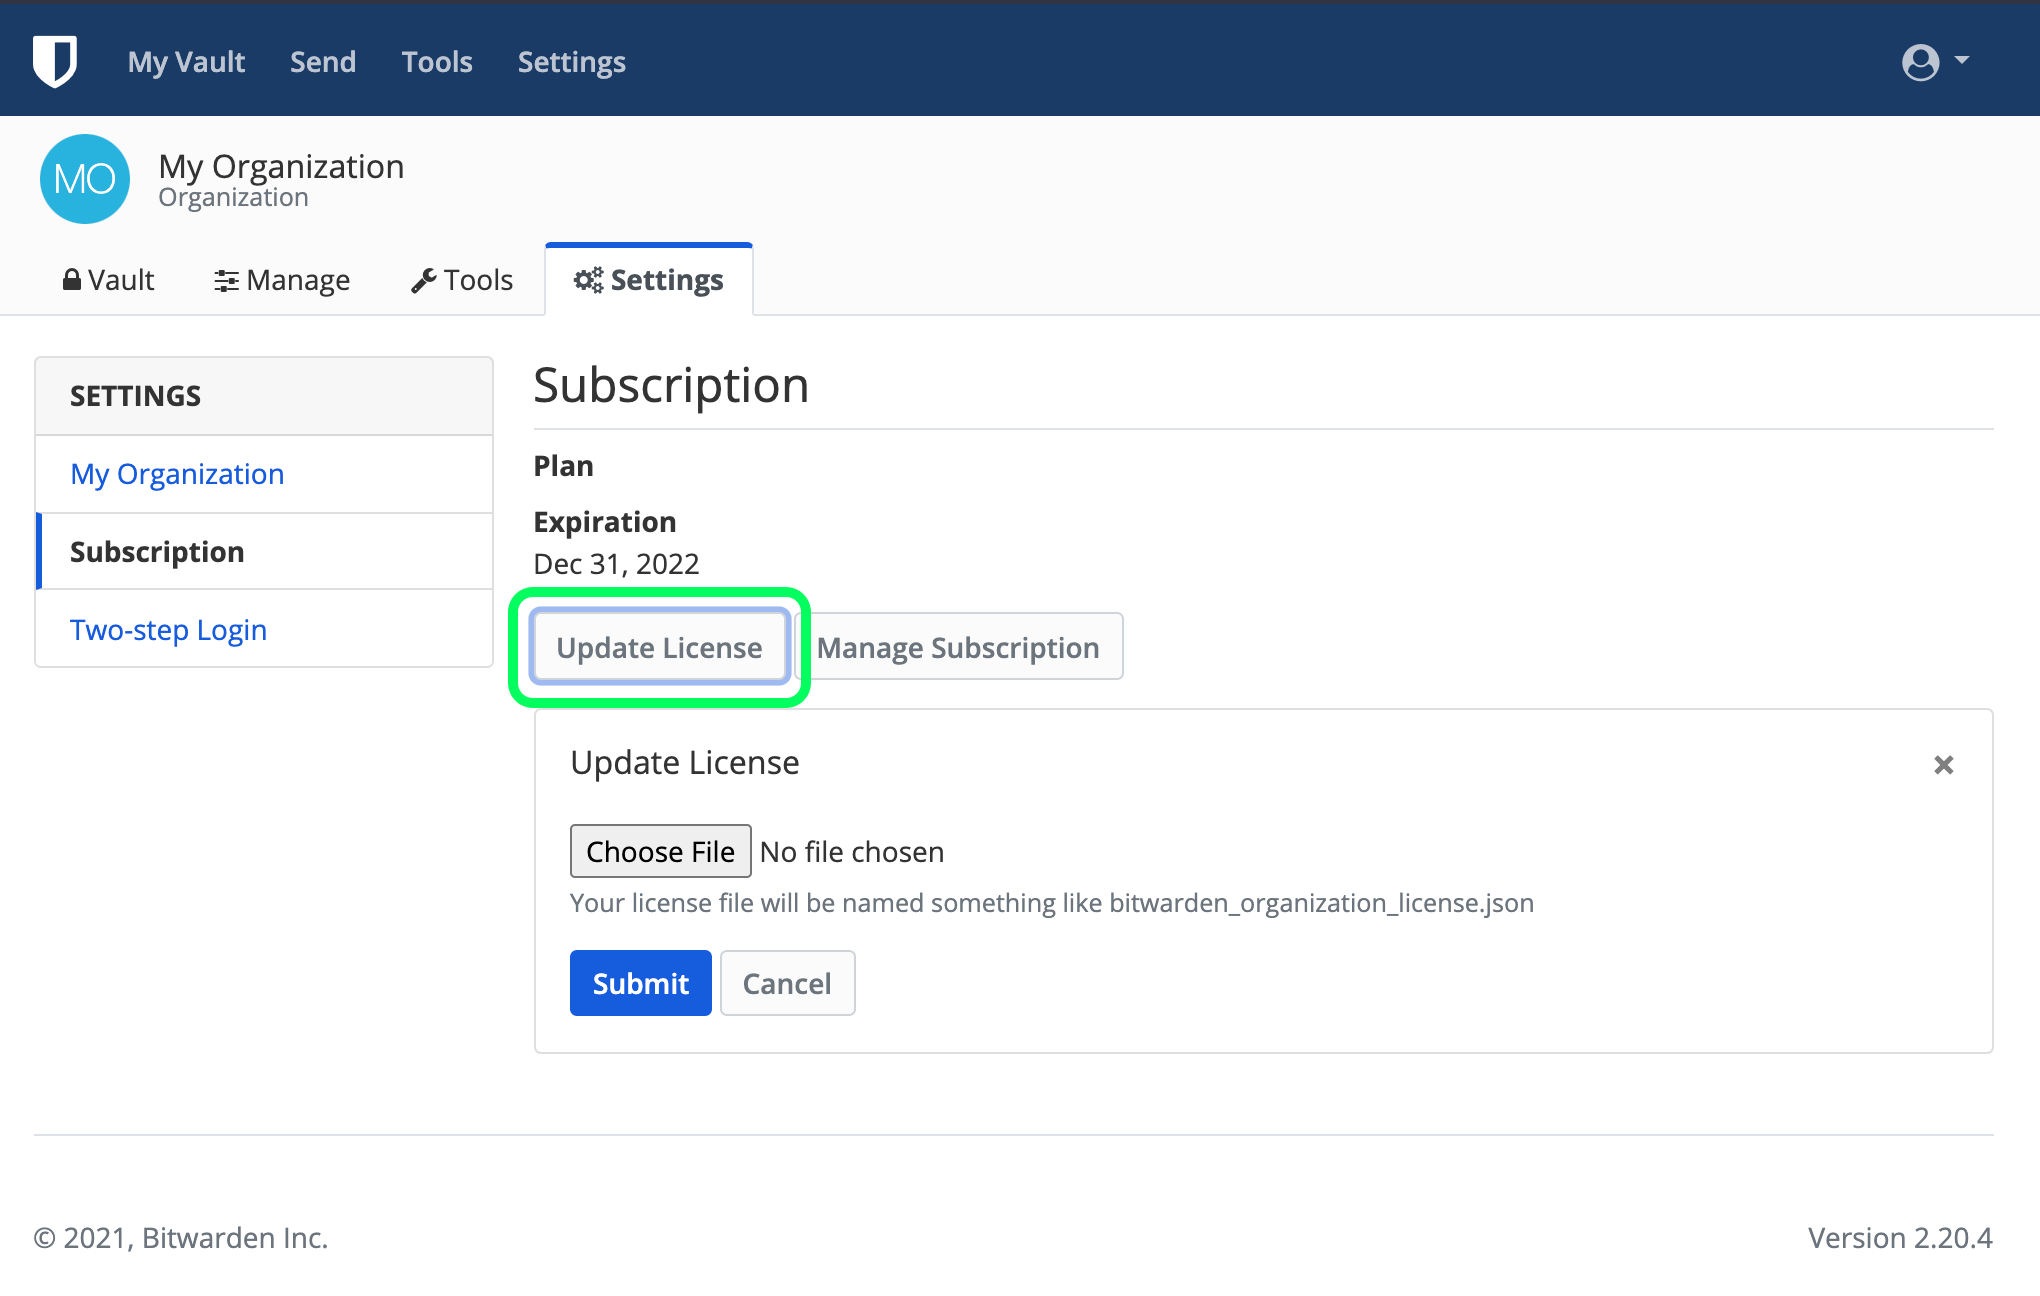
Task: Click the 'No file chosen' text
Action: pyautogui.click(x=852, y=852)
